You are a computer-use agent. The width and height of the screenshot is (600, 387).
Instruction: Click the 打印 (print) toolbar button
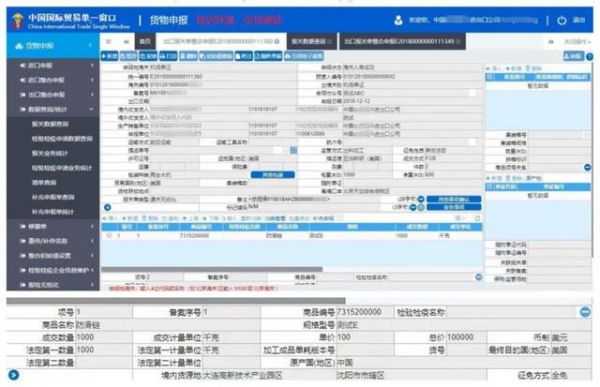tap(168, 56)
